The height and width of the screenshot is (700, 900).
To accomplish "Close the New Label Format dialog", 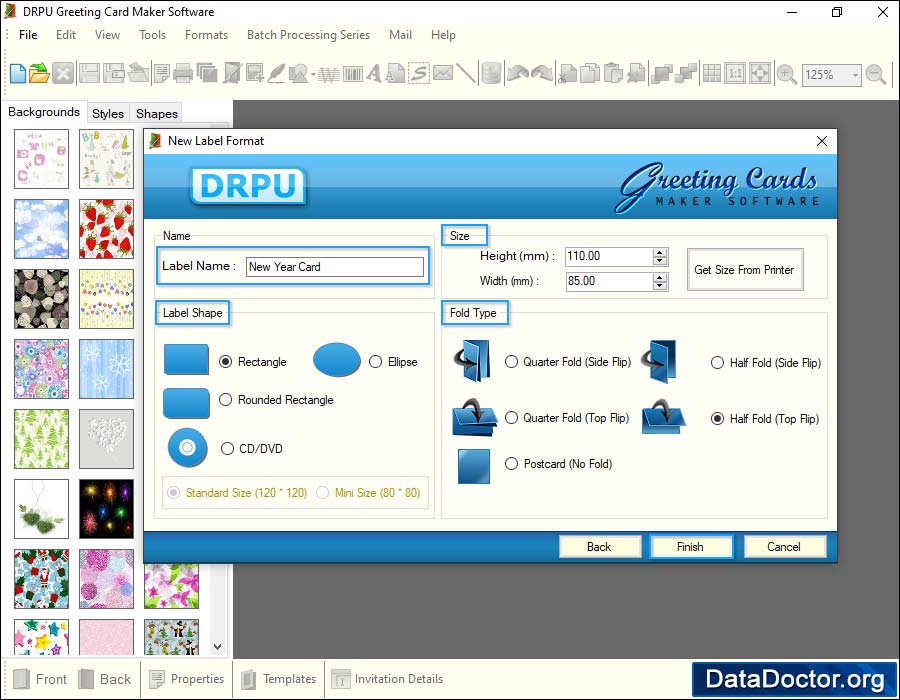I will click(x=821, y=141).
